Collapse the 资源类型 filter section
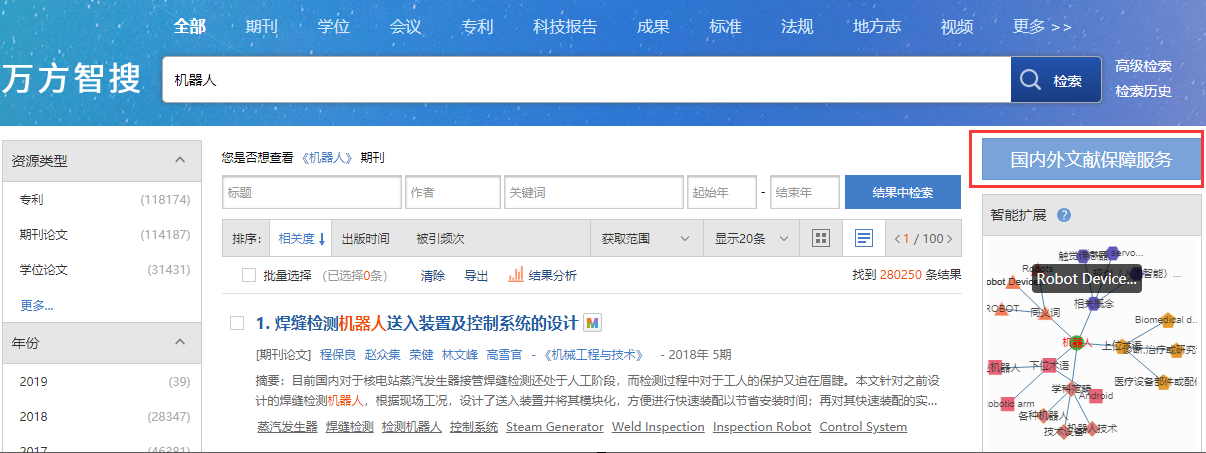The image size is (1206, 453). 180,160
